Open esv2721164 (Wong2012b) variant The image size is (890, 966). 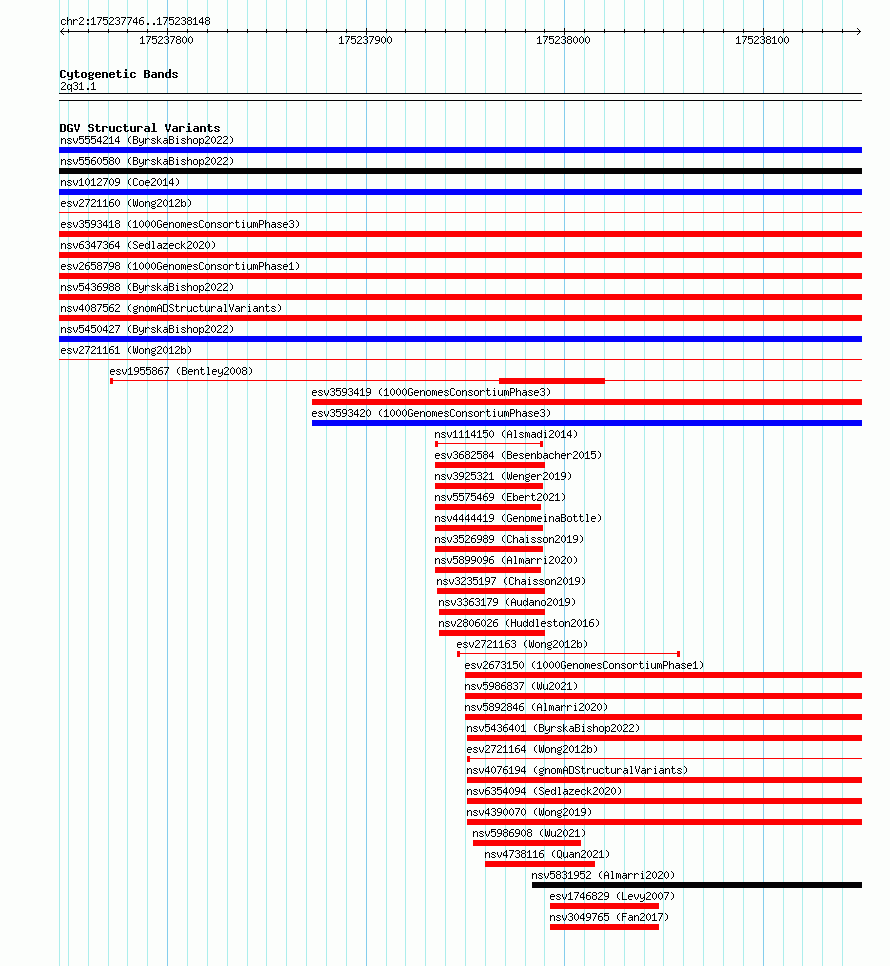[532, 748]
